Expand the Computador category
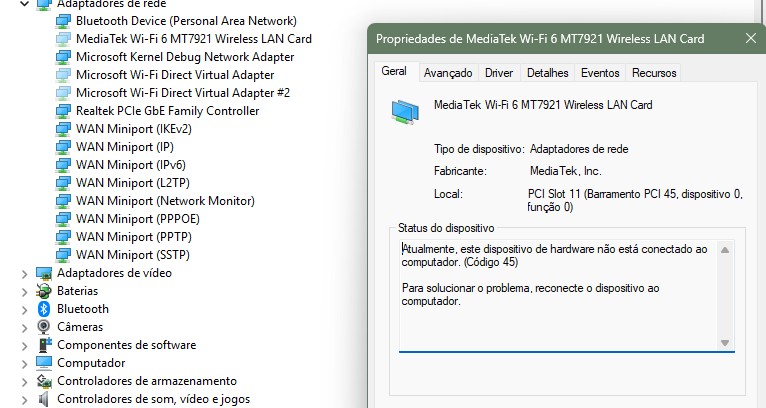 coord(24,364)
